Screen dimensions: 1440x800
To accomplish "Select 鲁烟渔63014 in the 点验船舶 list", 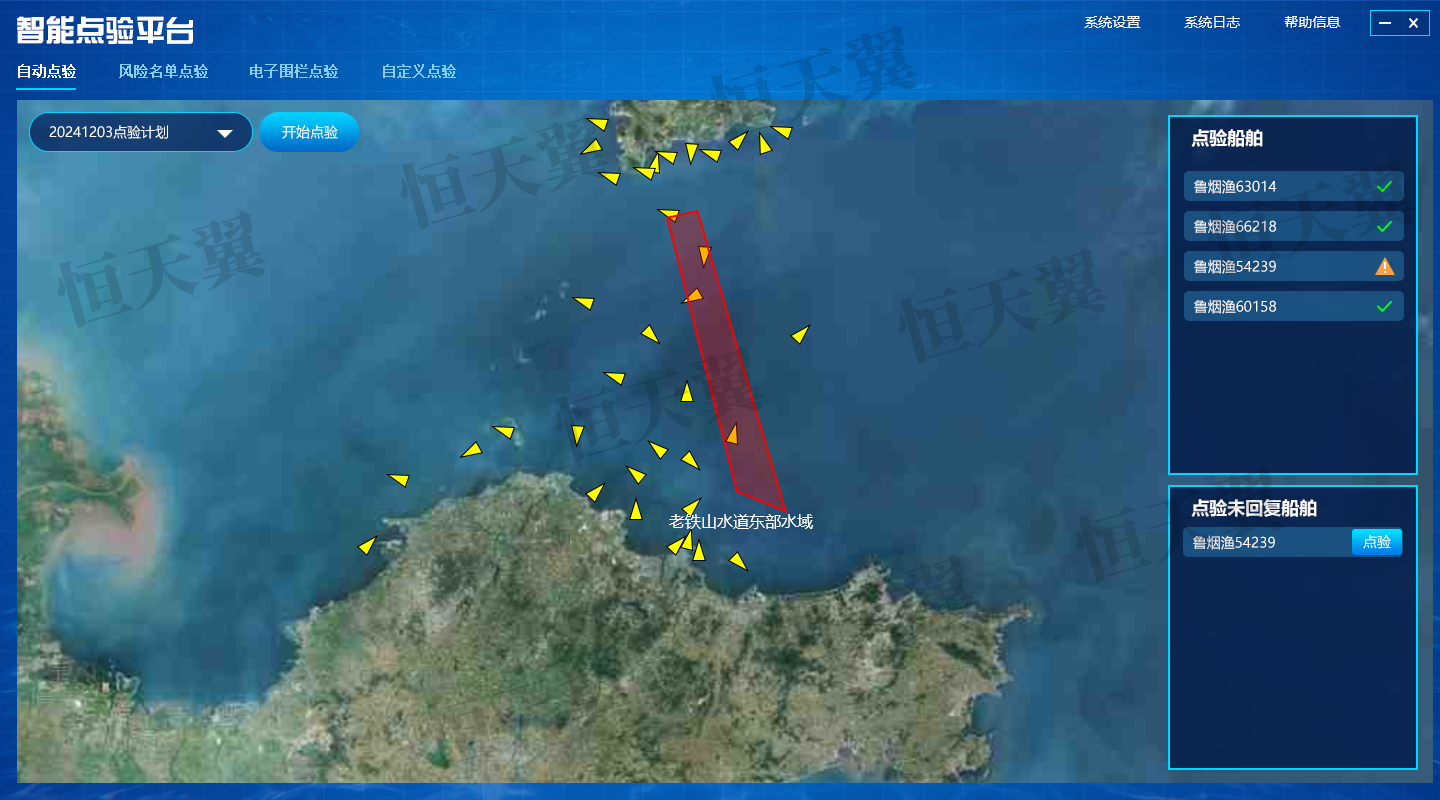I will pos(1234,187).
